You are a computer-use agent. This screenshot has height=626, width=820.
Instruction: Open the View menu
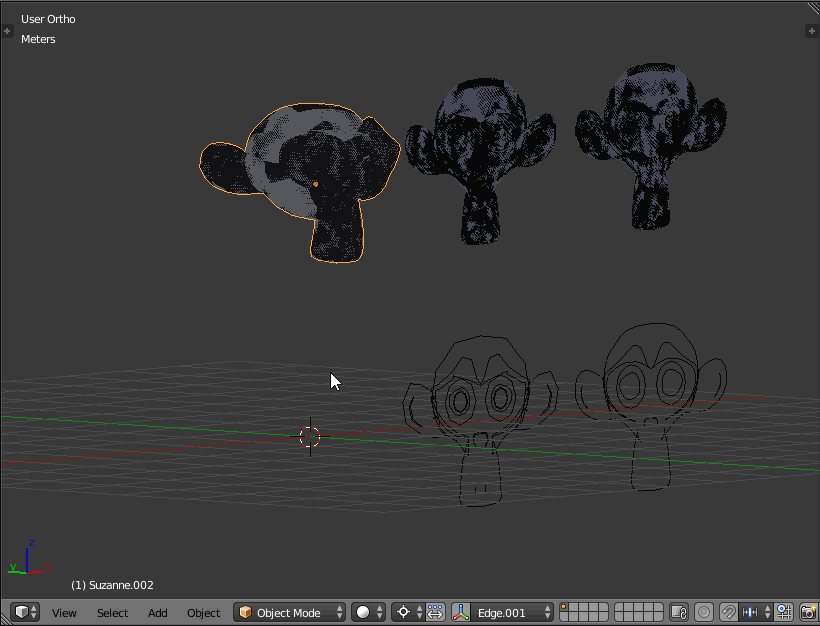pos(64,613)
